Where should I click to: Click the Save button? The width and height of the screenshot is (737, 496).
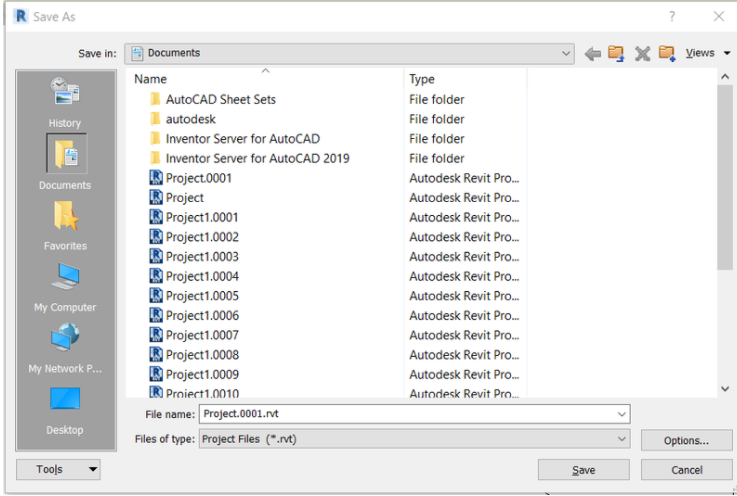click(584, 470)
